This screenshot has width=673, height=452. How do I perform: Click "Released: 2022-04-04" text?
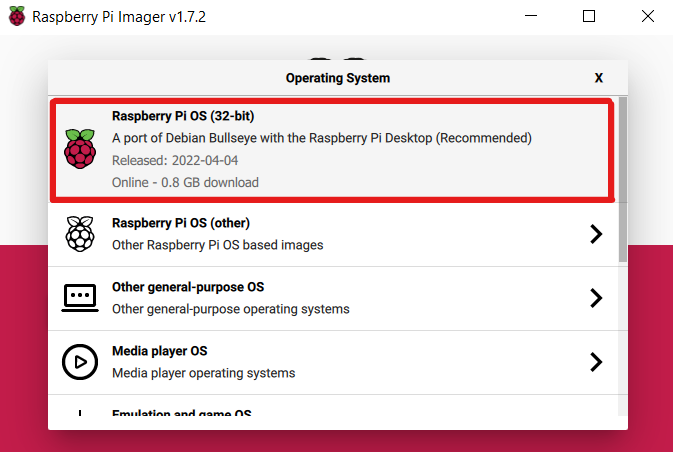[x=175, y=160]
